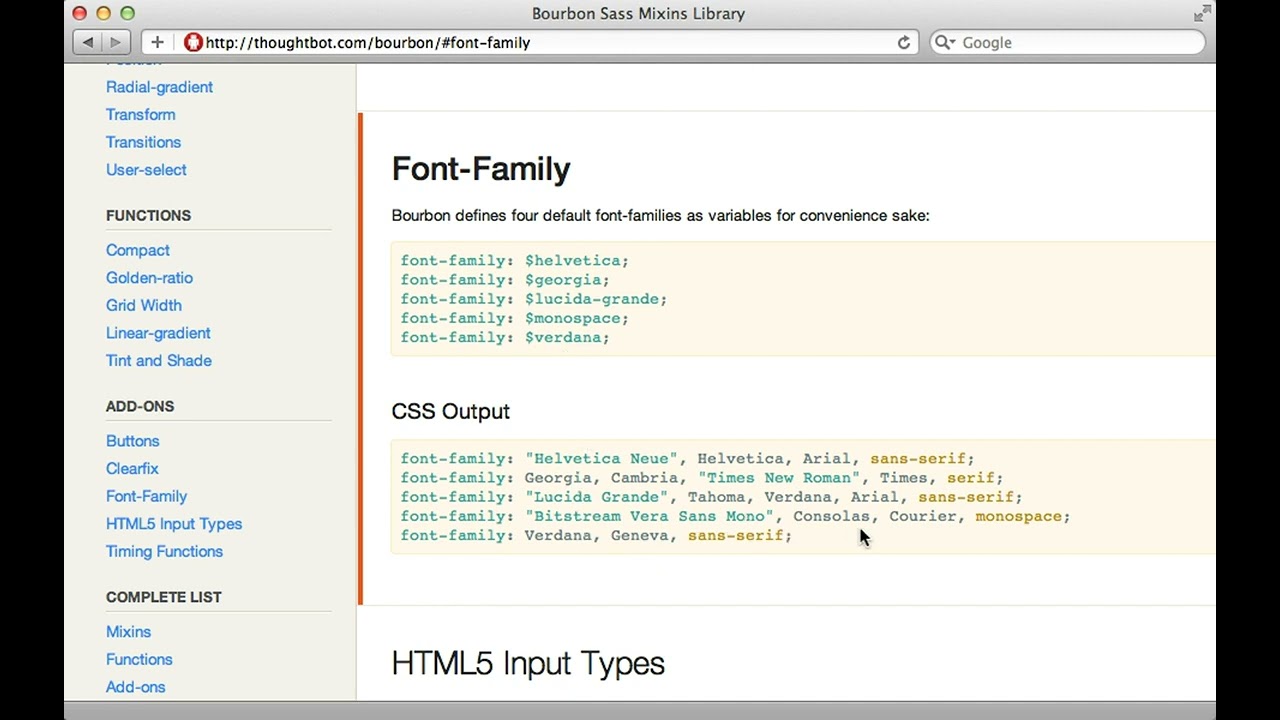Image resolution: width=1280 pixels, height=720 pixels.
Task: Click the $lucida-grande code line
Action: (534, 299)
